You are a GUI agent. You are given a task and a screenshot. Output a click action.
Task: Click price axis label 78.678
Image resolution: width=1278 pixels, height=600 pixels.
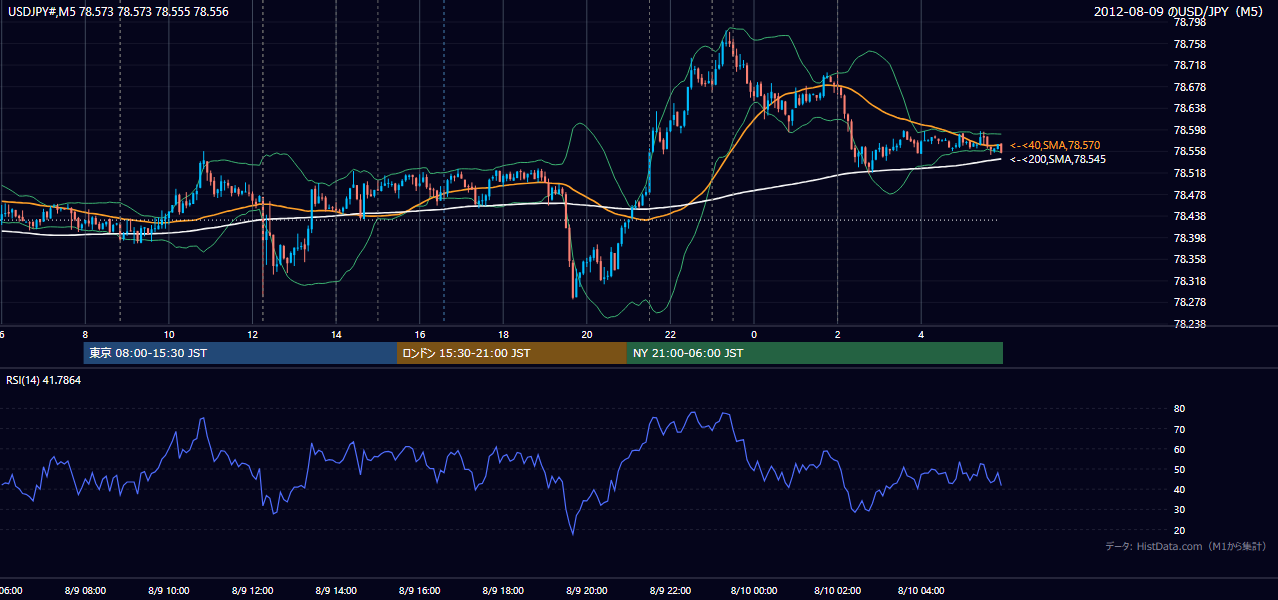click(x=1190, y=87)
